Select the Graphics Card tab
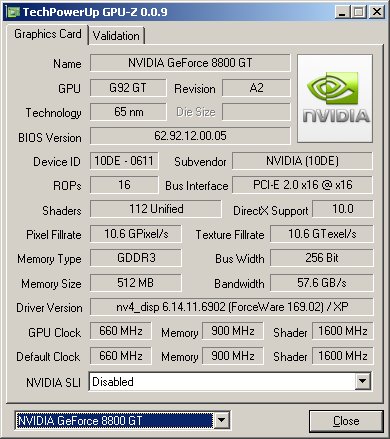This screenshot has height=439, width=390. point(47,34)
